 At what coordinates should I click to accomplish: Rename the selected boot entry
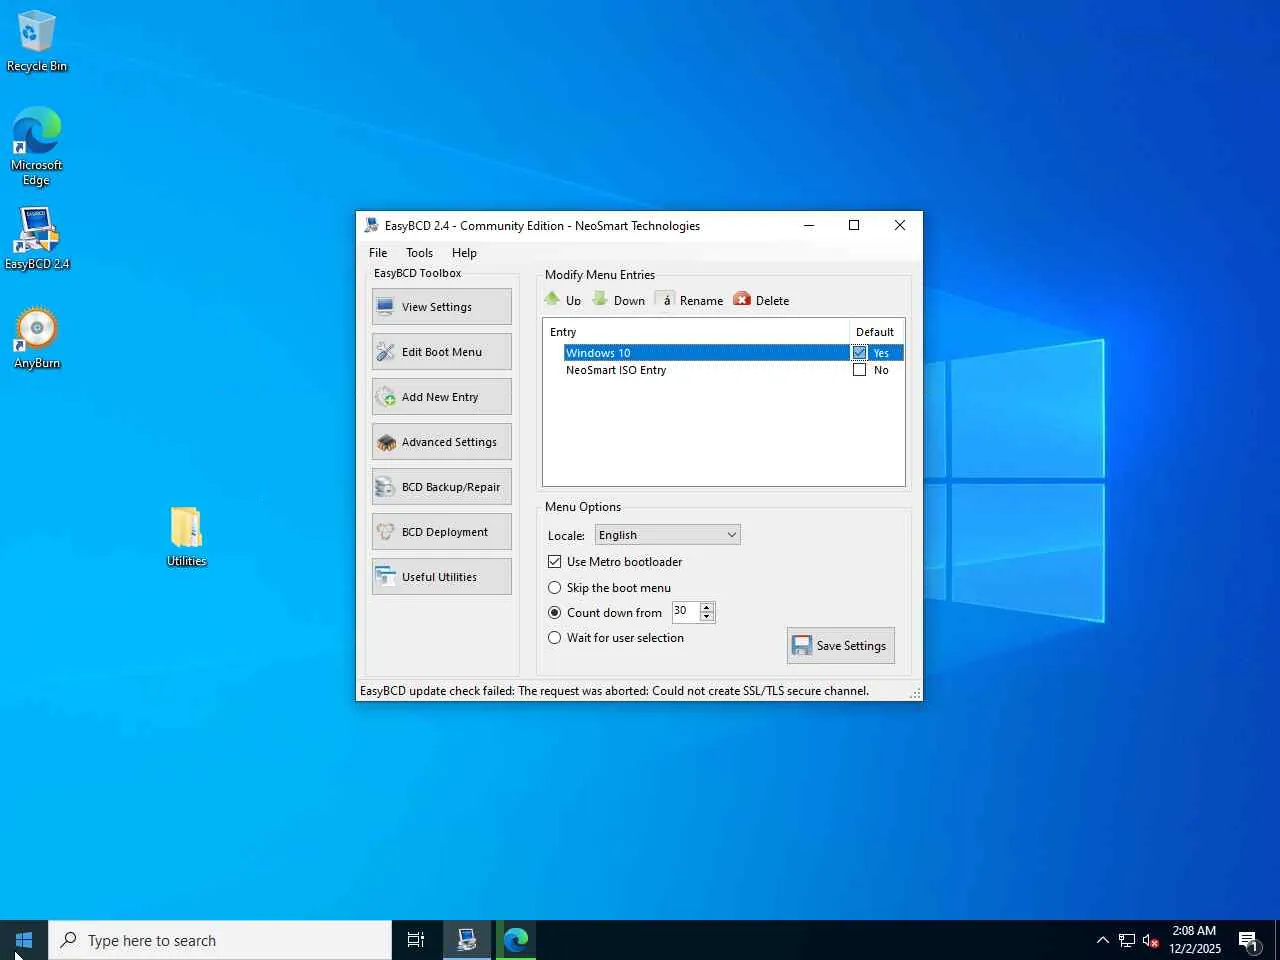(690, 300)
